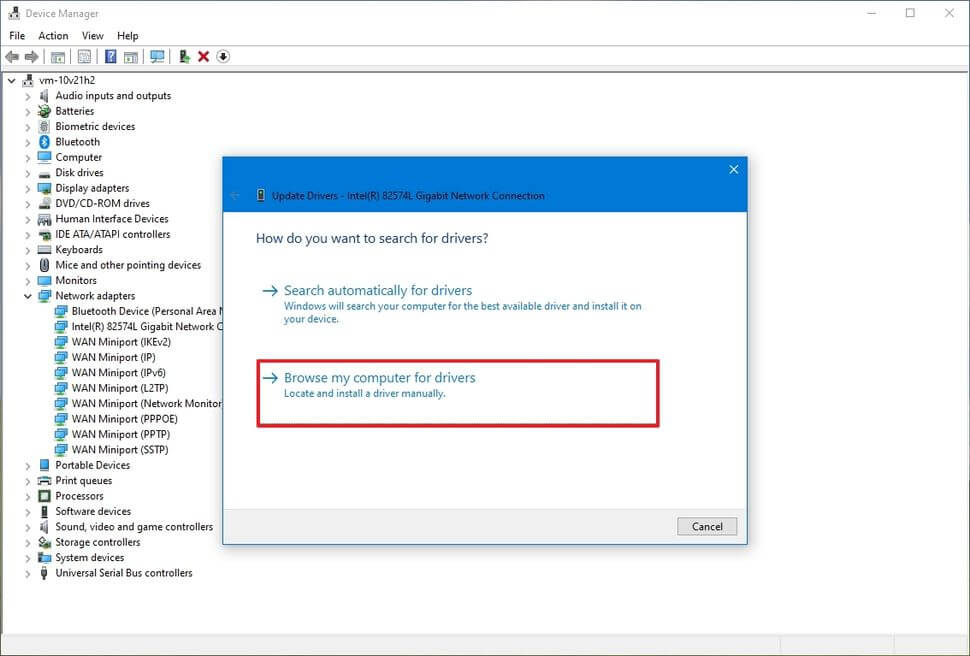Click the network icon in Update Drivers title
970x656 pixels.
(x=260, y=196)
